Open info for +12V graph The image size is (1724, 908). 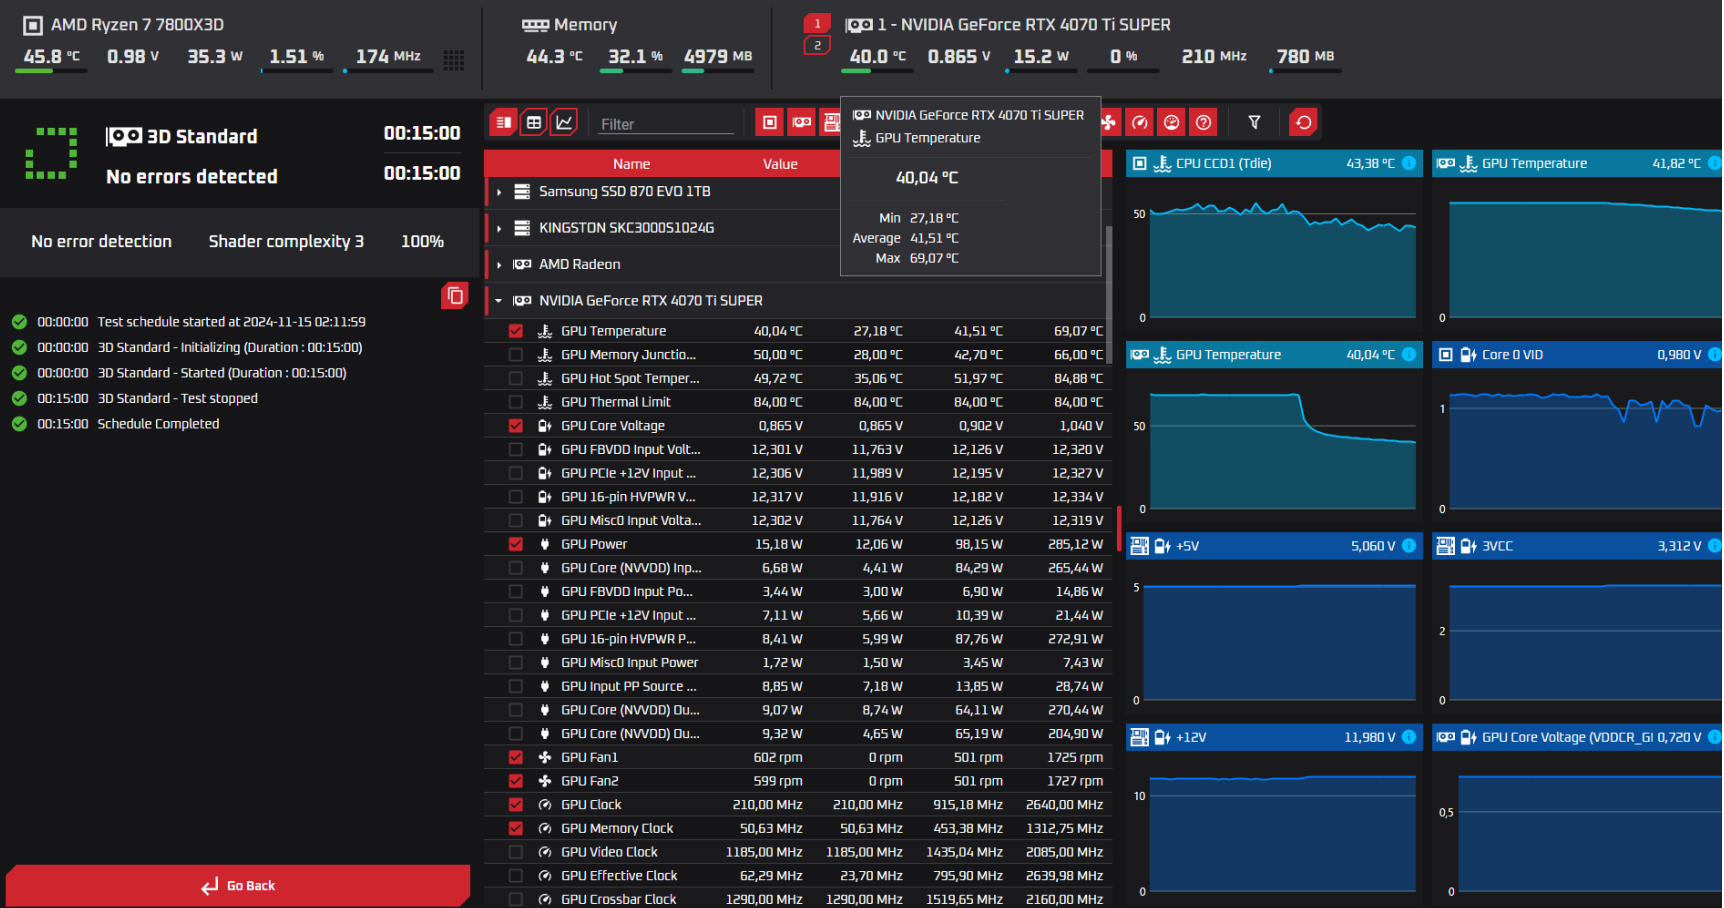1409,737
